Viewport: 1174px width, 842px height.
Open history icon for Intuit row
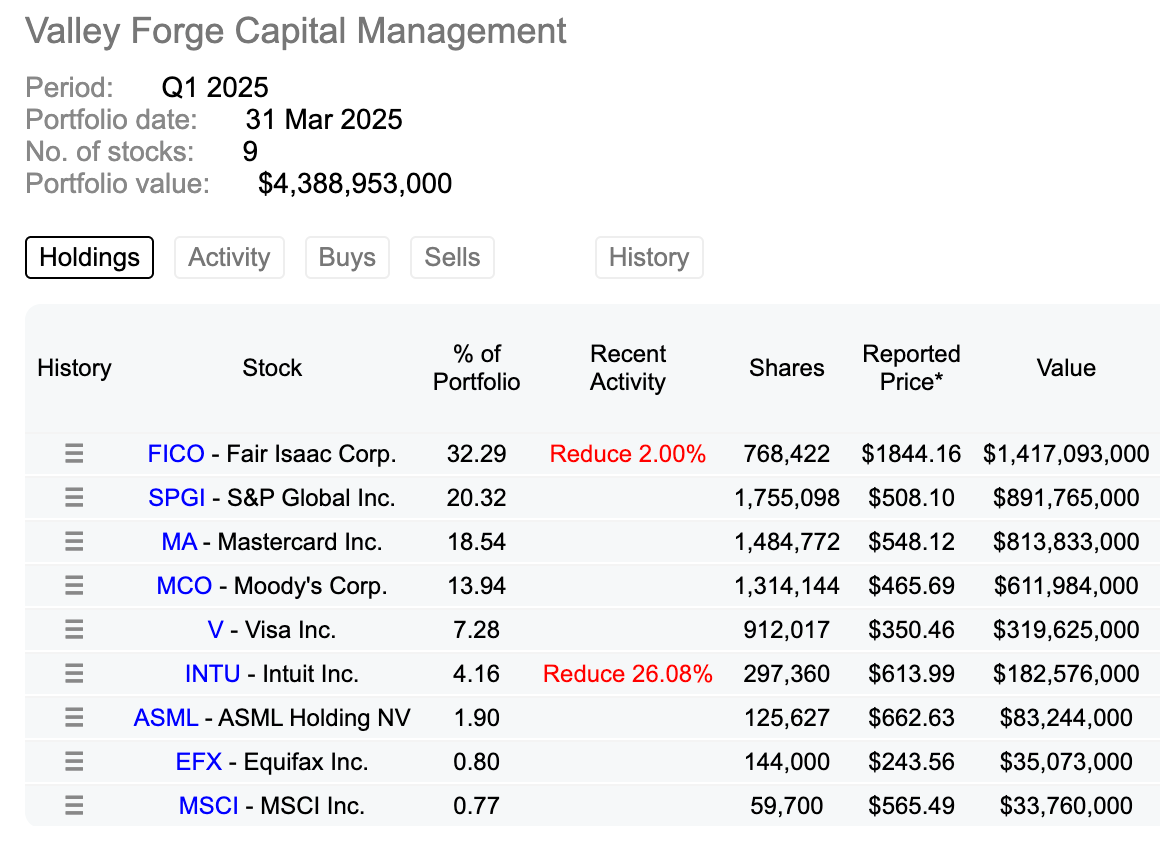73,674
